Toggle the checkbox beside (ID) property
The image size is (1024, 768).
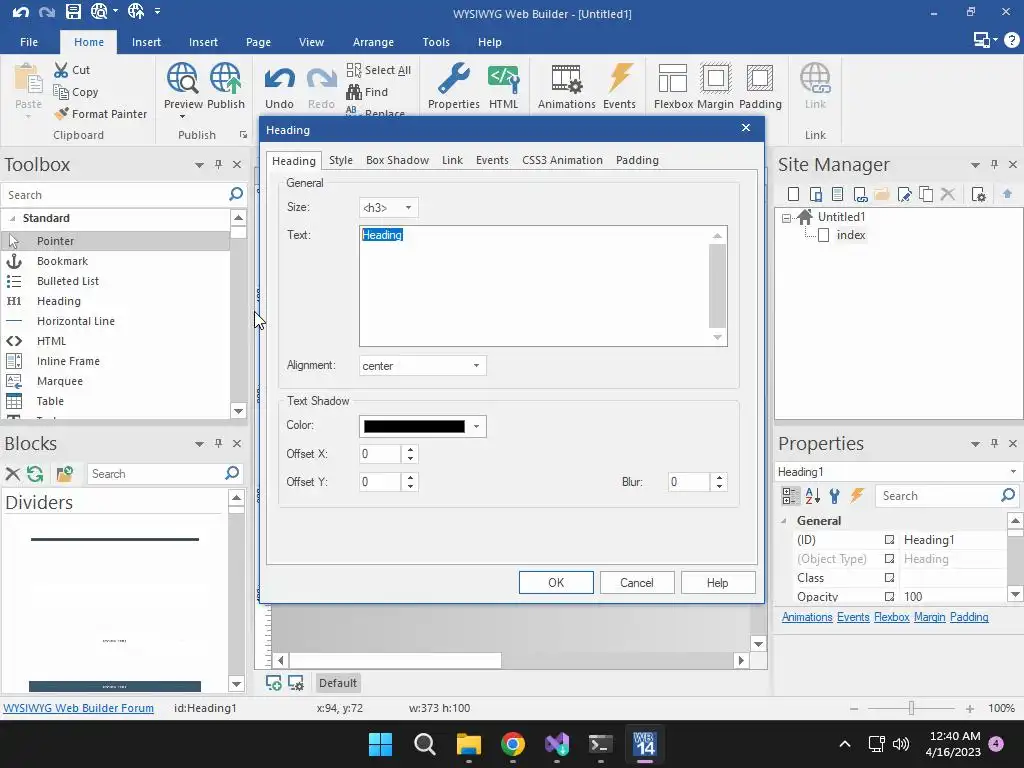[x=889, y=539]
